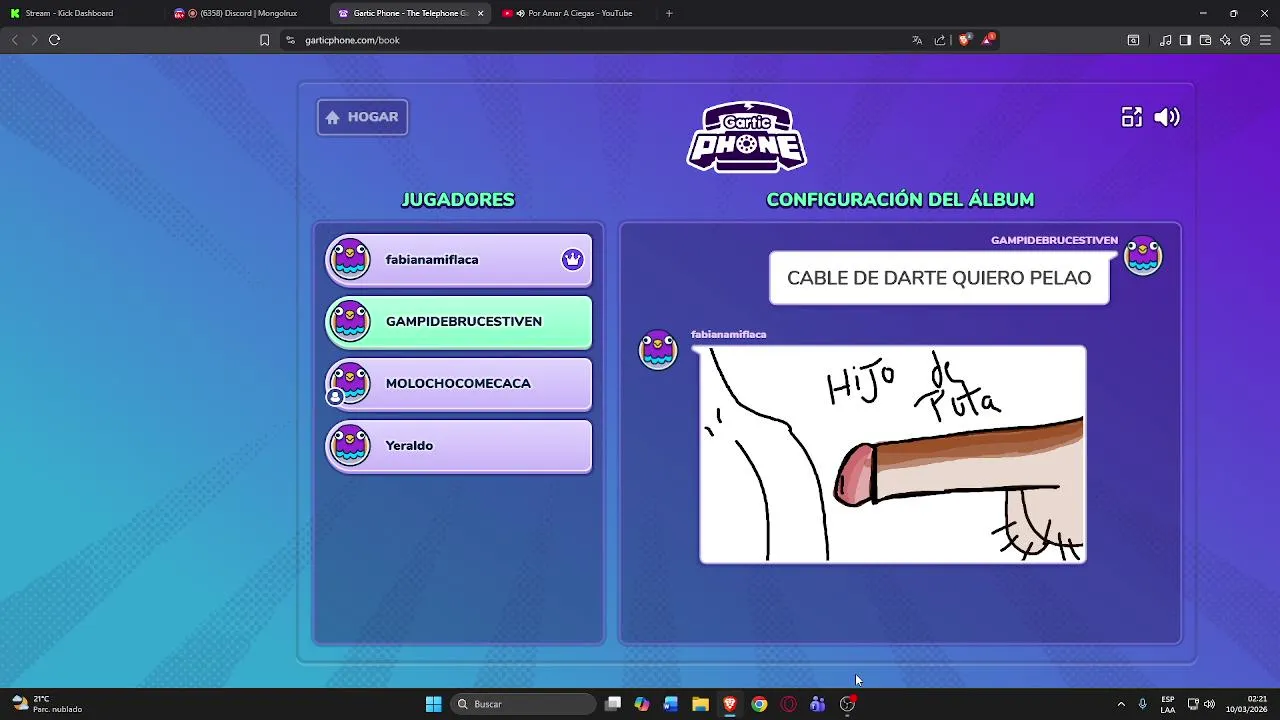
Task: Toggle the browser sidebar panel
Action: point(1185,40)
